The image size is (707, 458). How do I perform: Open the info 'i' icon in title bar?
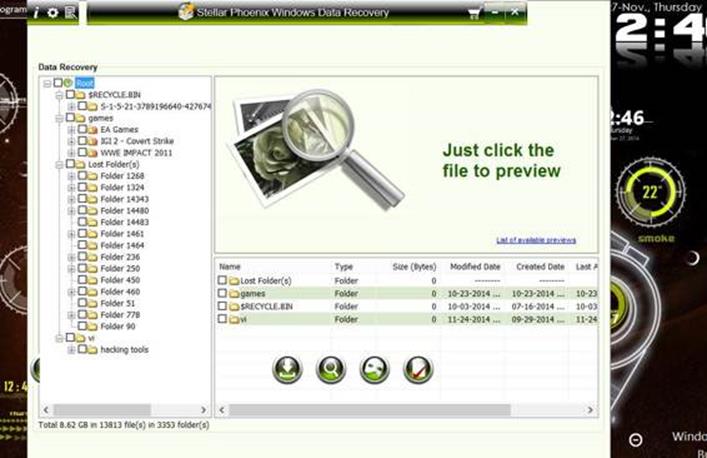coord(37,13)
